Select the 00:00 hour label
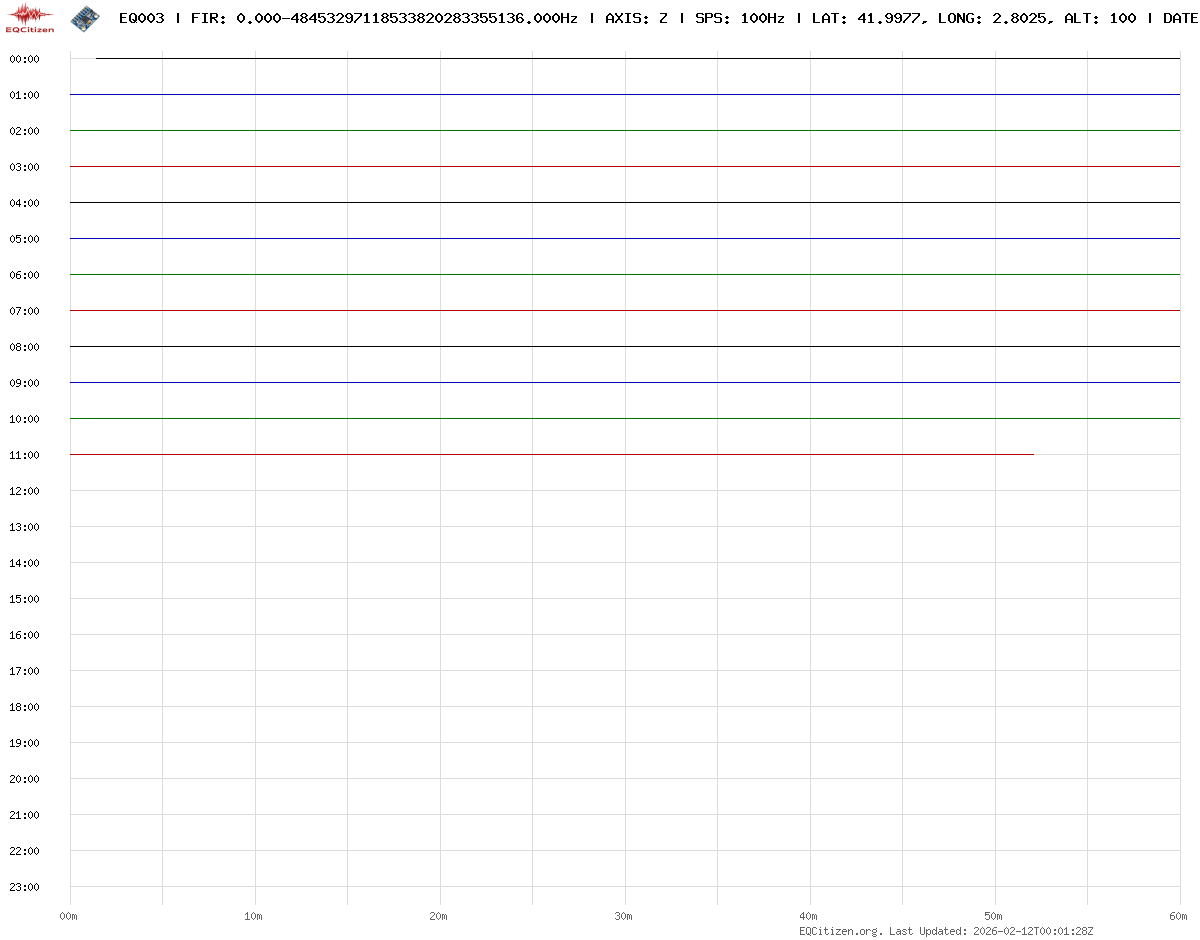Viewport: 1200px width, 940px height. coord(24,59)
